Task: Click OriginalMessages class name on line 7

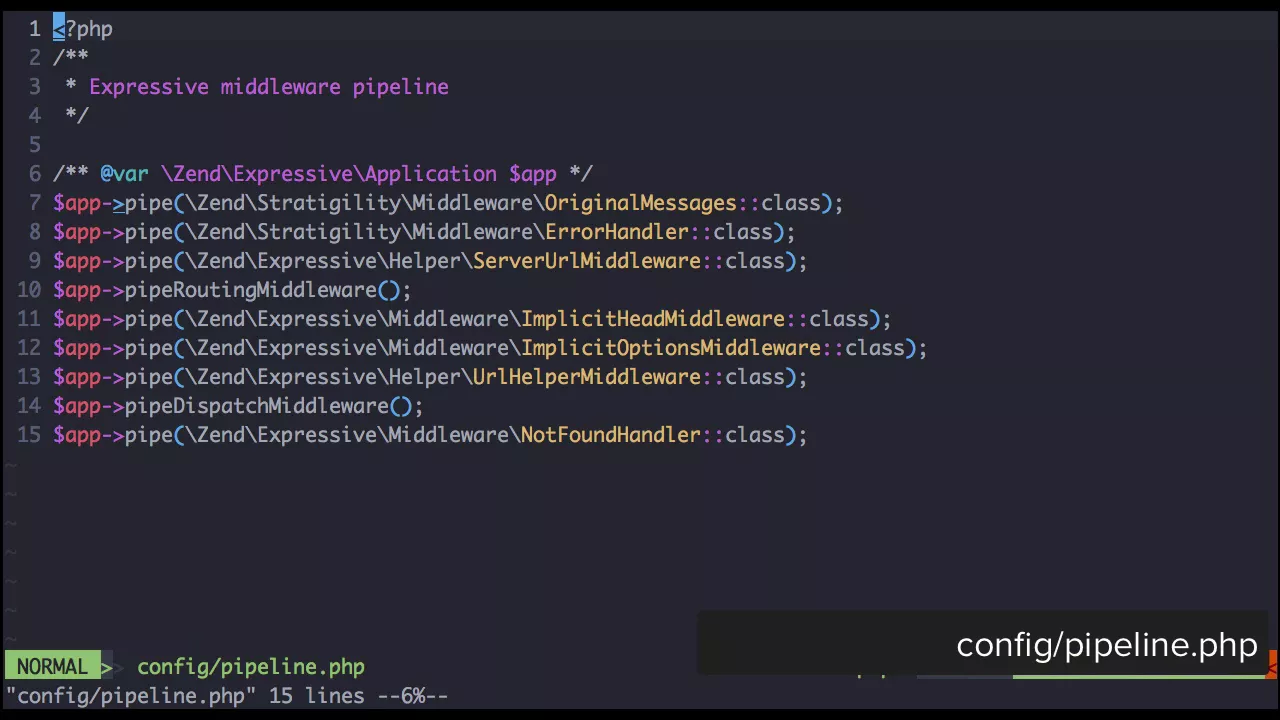Action: tap(640, 203)
